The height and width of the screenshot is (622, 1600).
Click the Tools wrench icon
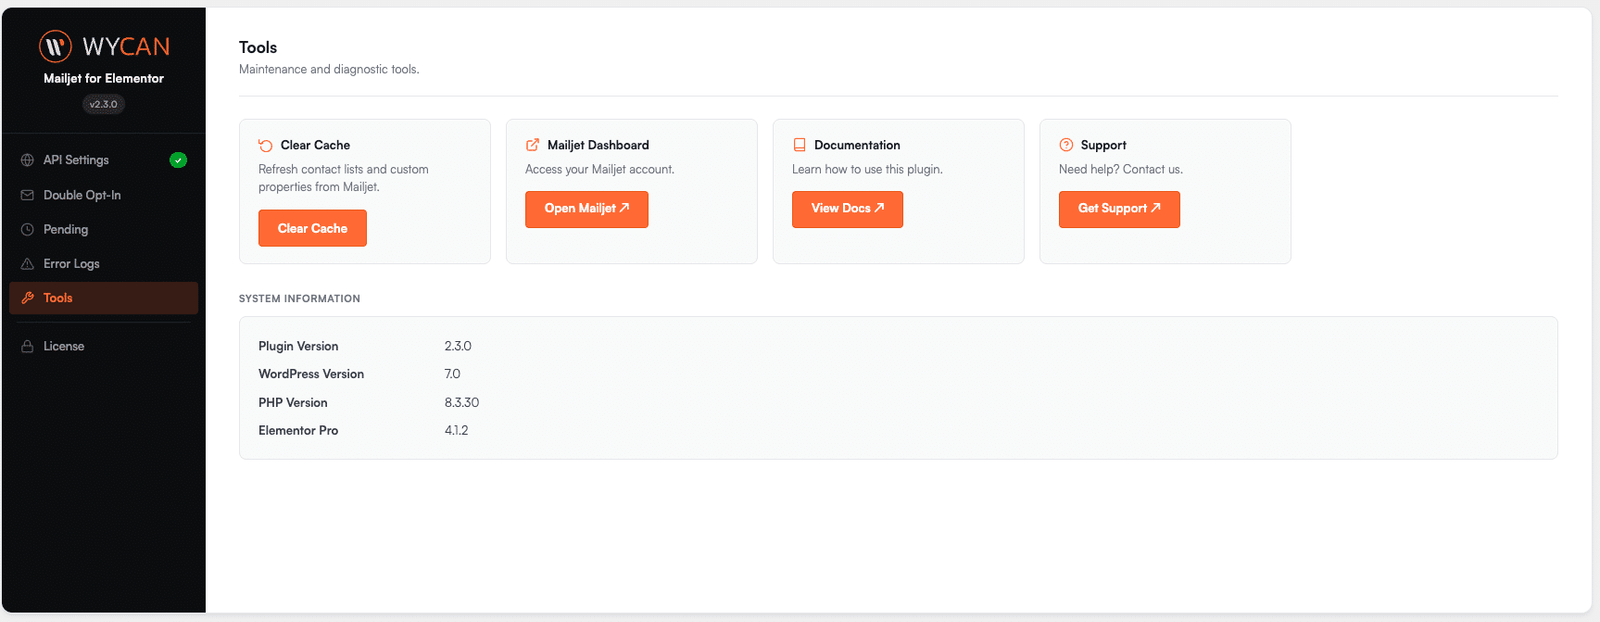point(27,298)
